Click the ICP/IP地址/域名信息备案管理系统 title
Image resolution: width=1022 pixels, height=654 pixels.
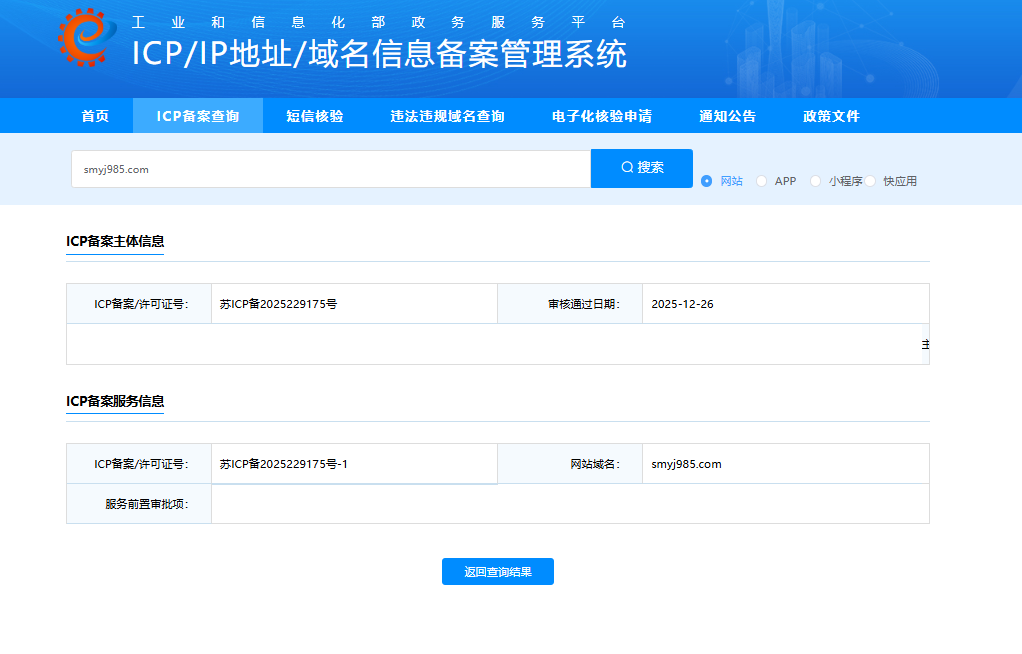point(379,53)
